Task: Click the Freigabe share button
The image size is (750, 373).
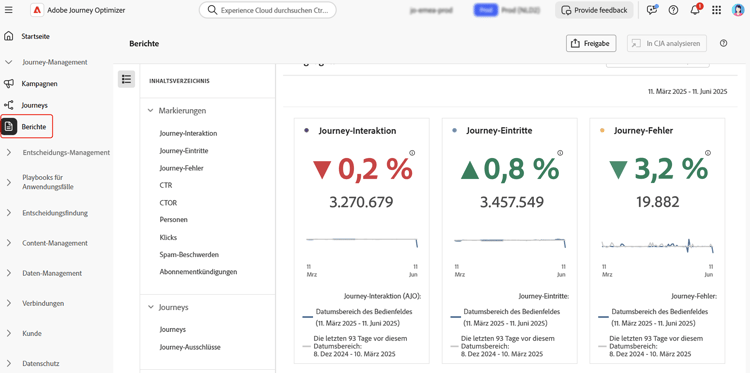Action: (591, 44)
